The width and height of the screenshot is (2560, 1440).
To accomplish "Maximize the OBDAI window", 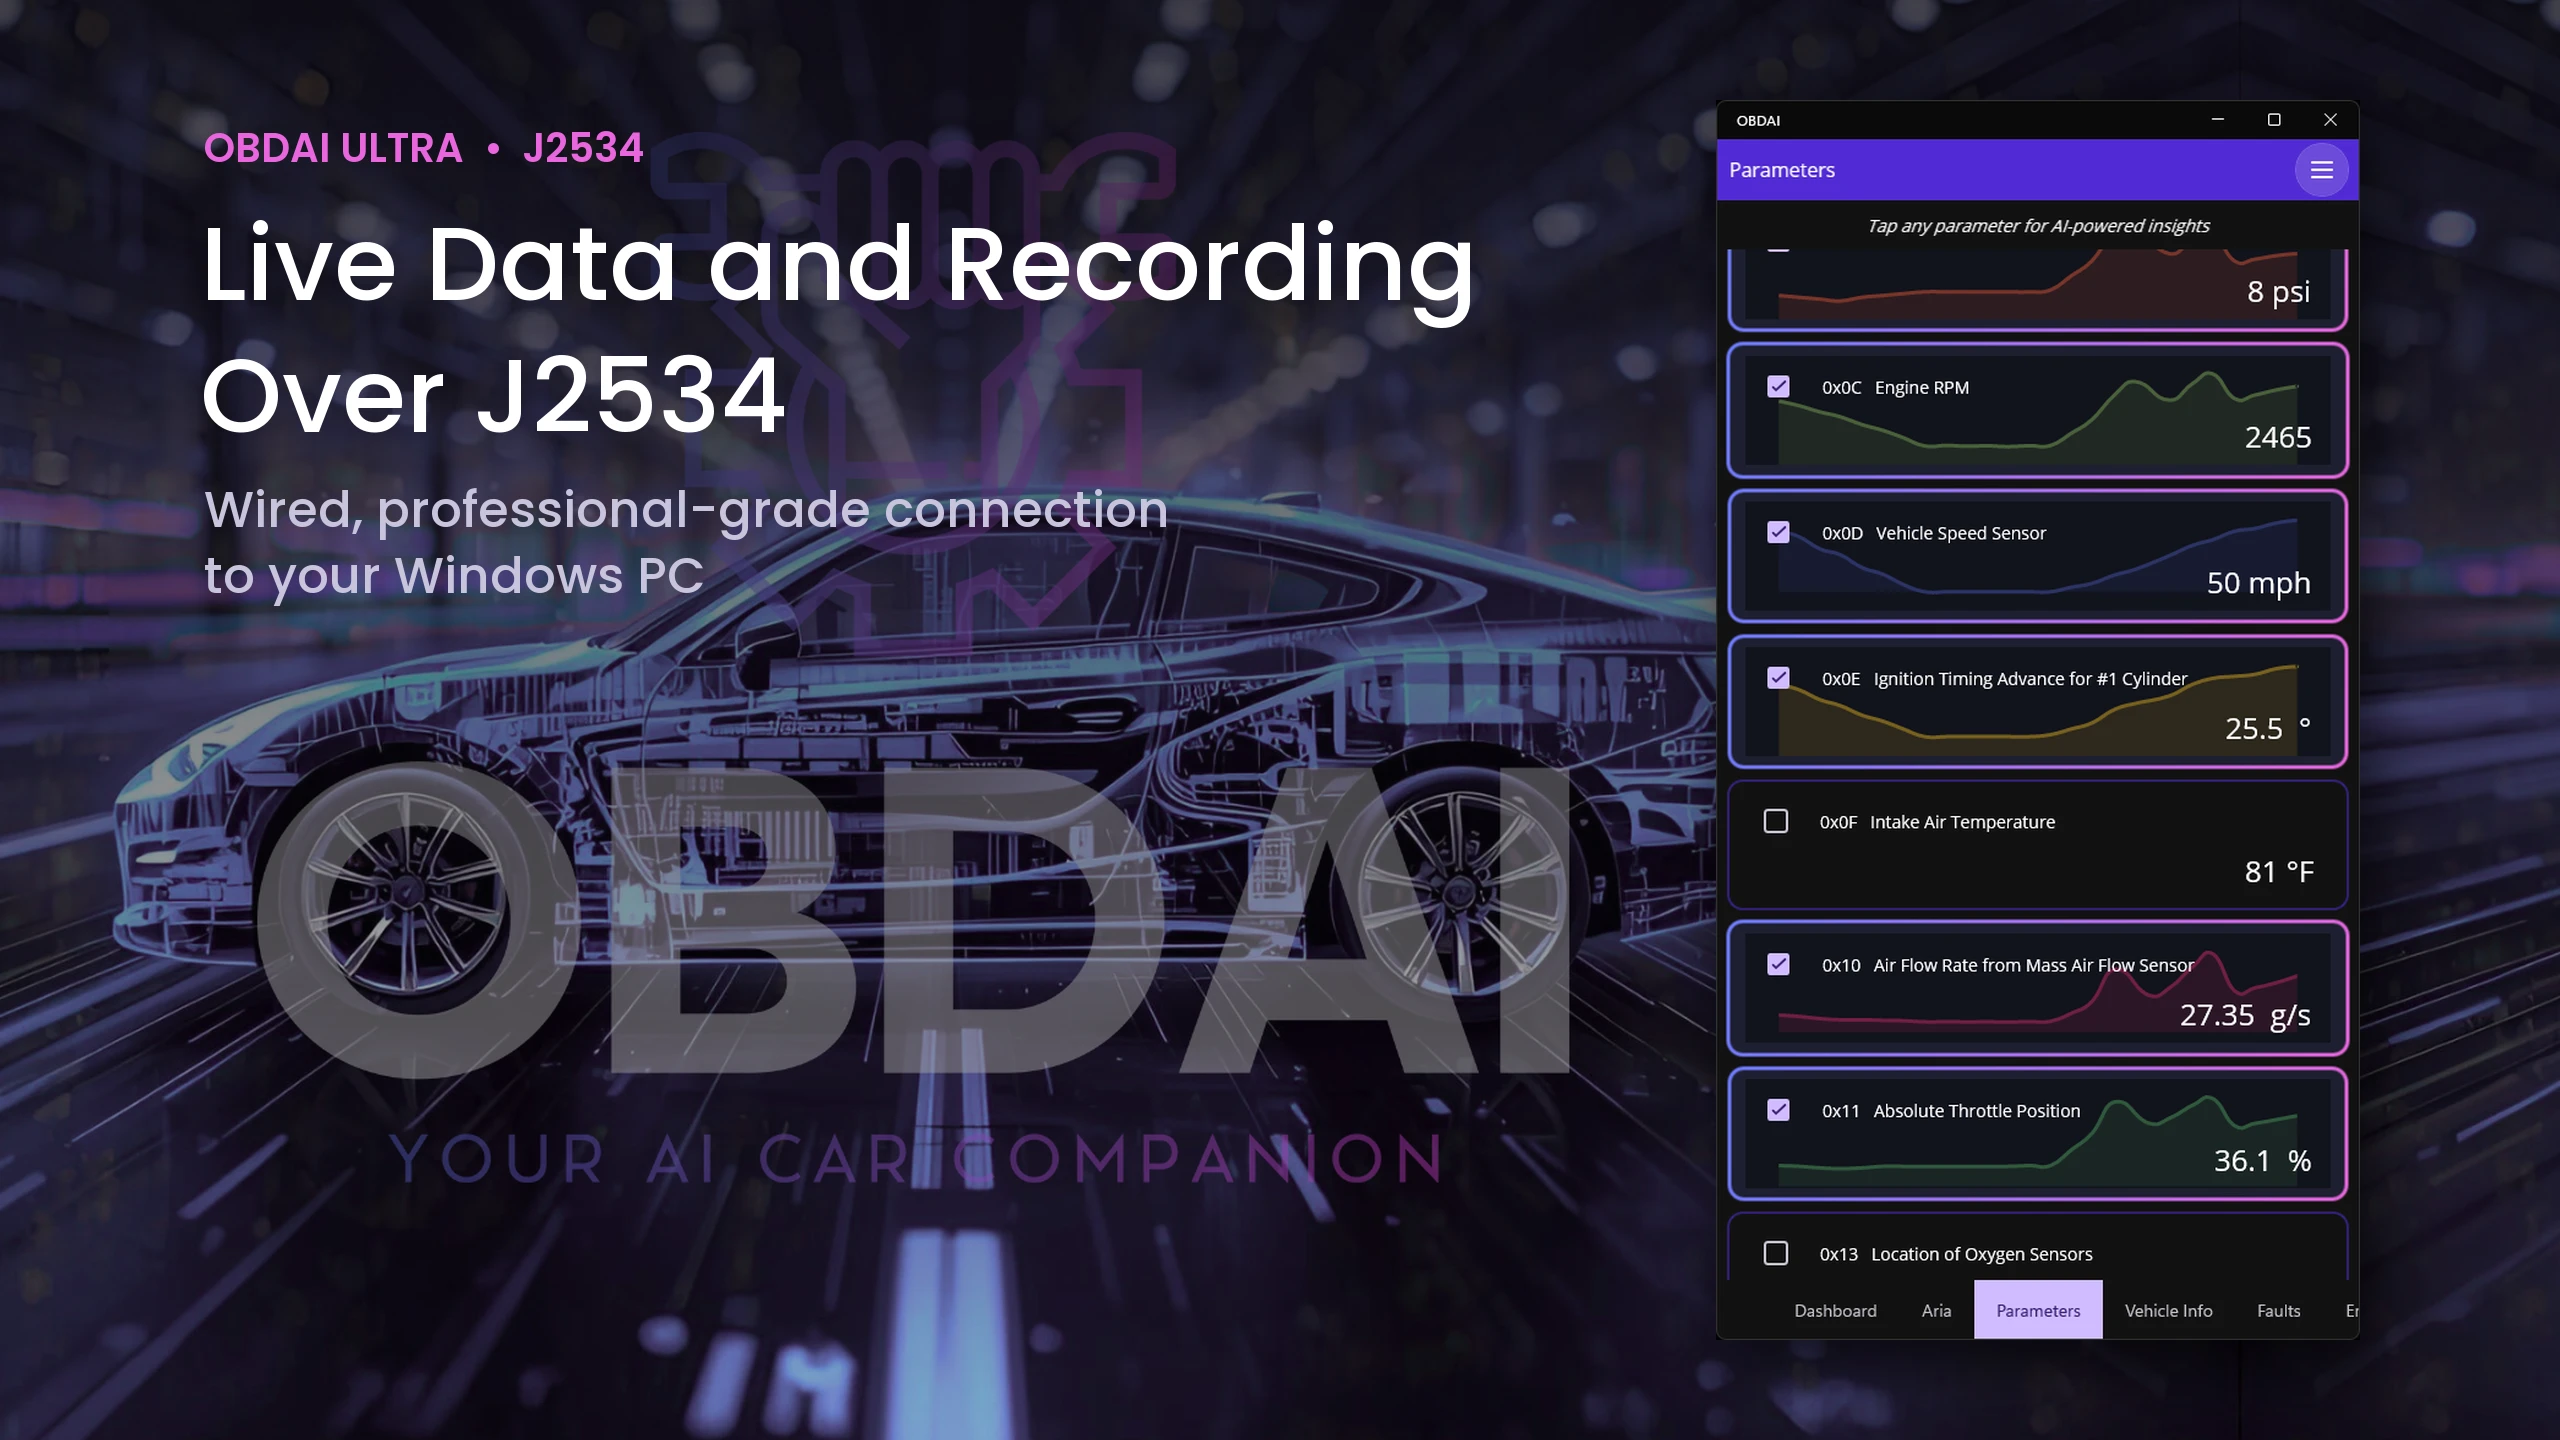I will (x=2274, y=120).
